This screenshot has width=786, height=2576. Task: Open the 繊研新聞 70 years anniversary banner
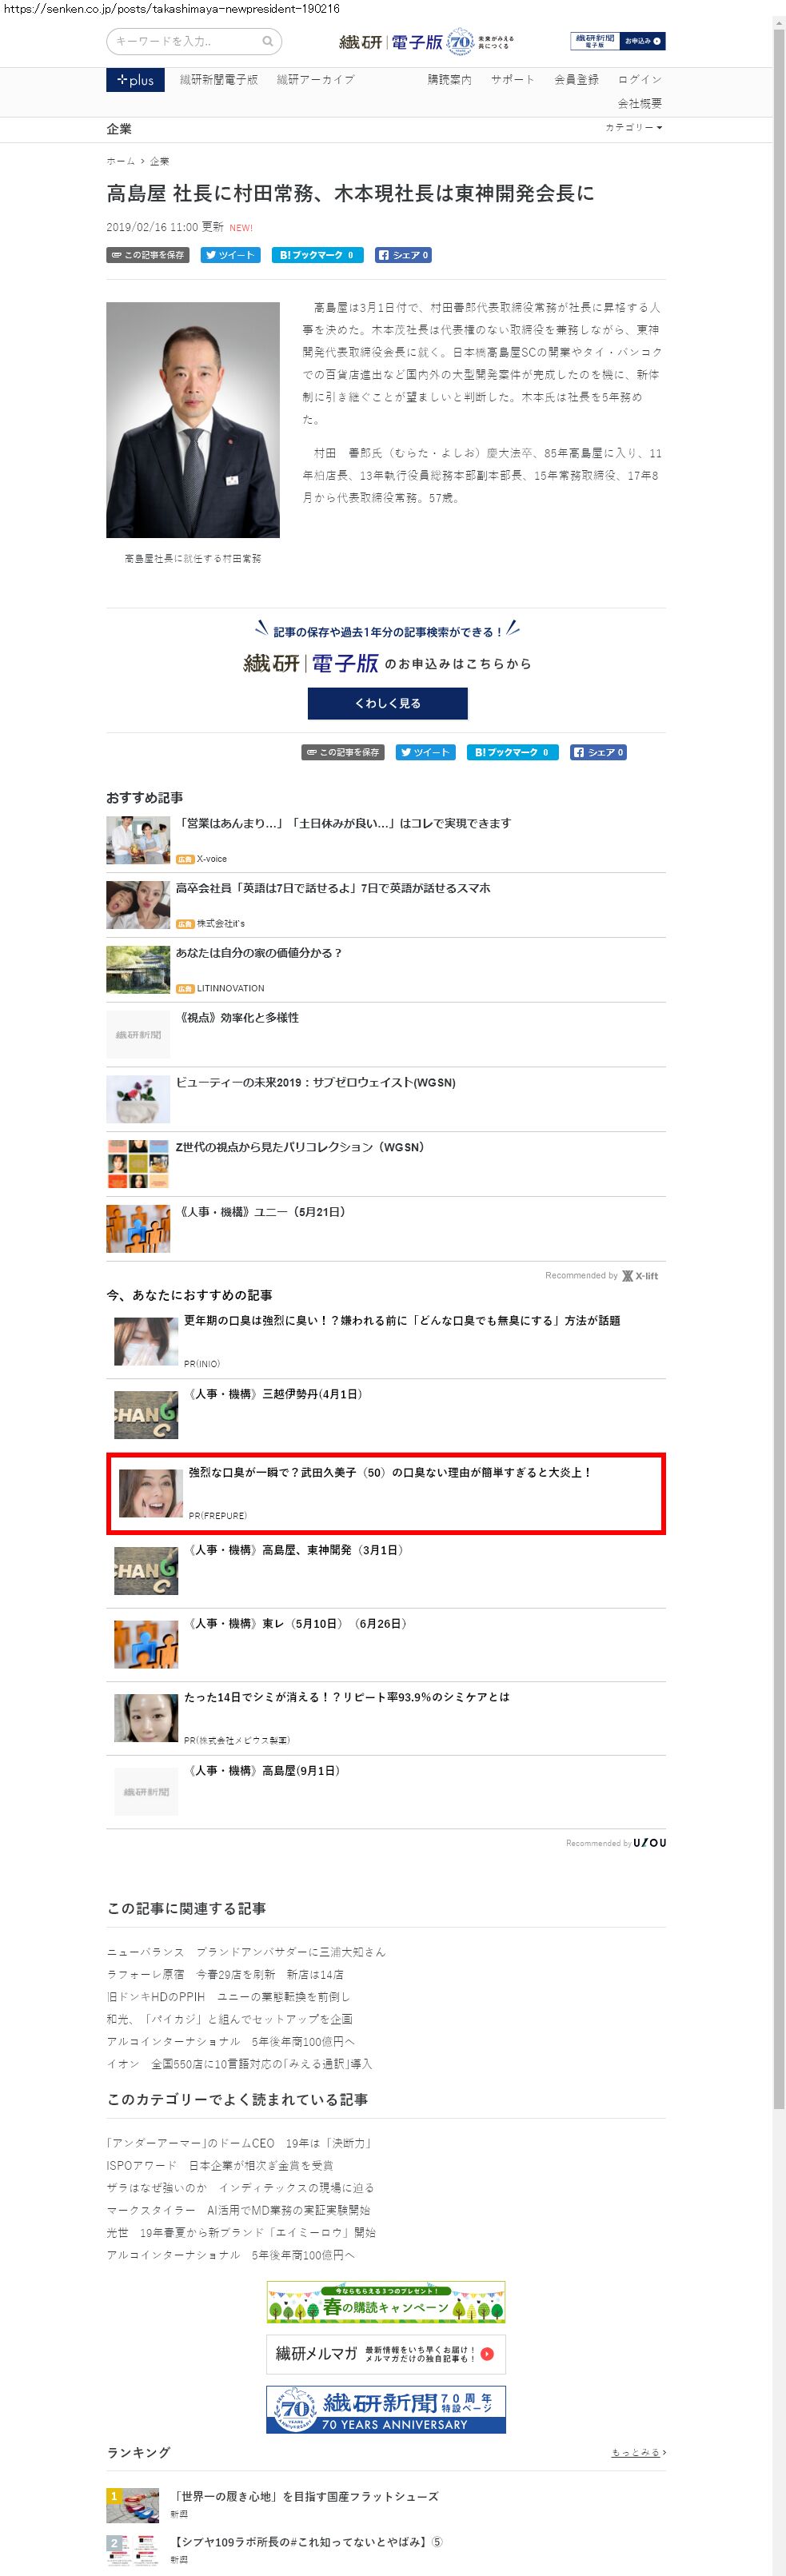386,2408
